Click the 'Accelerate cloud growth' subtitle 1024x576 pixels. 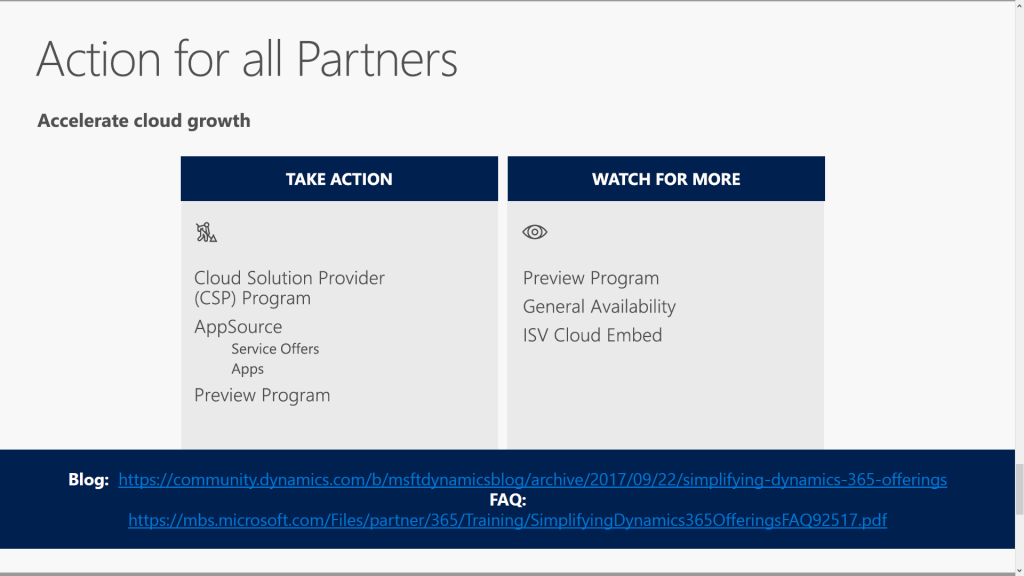pyautogui.click(x=144, y=121)
